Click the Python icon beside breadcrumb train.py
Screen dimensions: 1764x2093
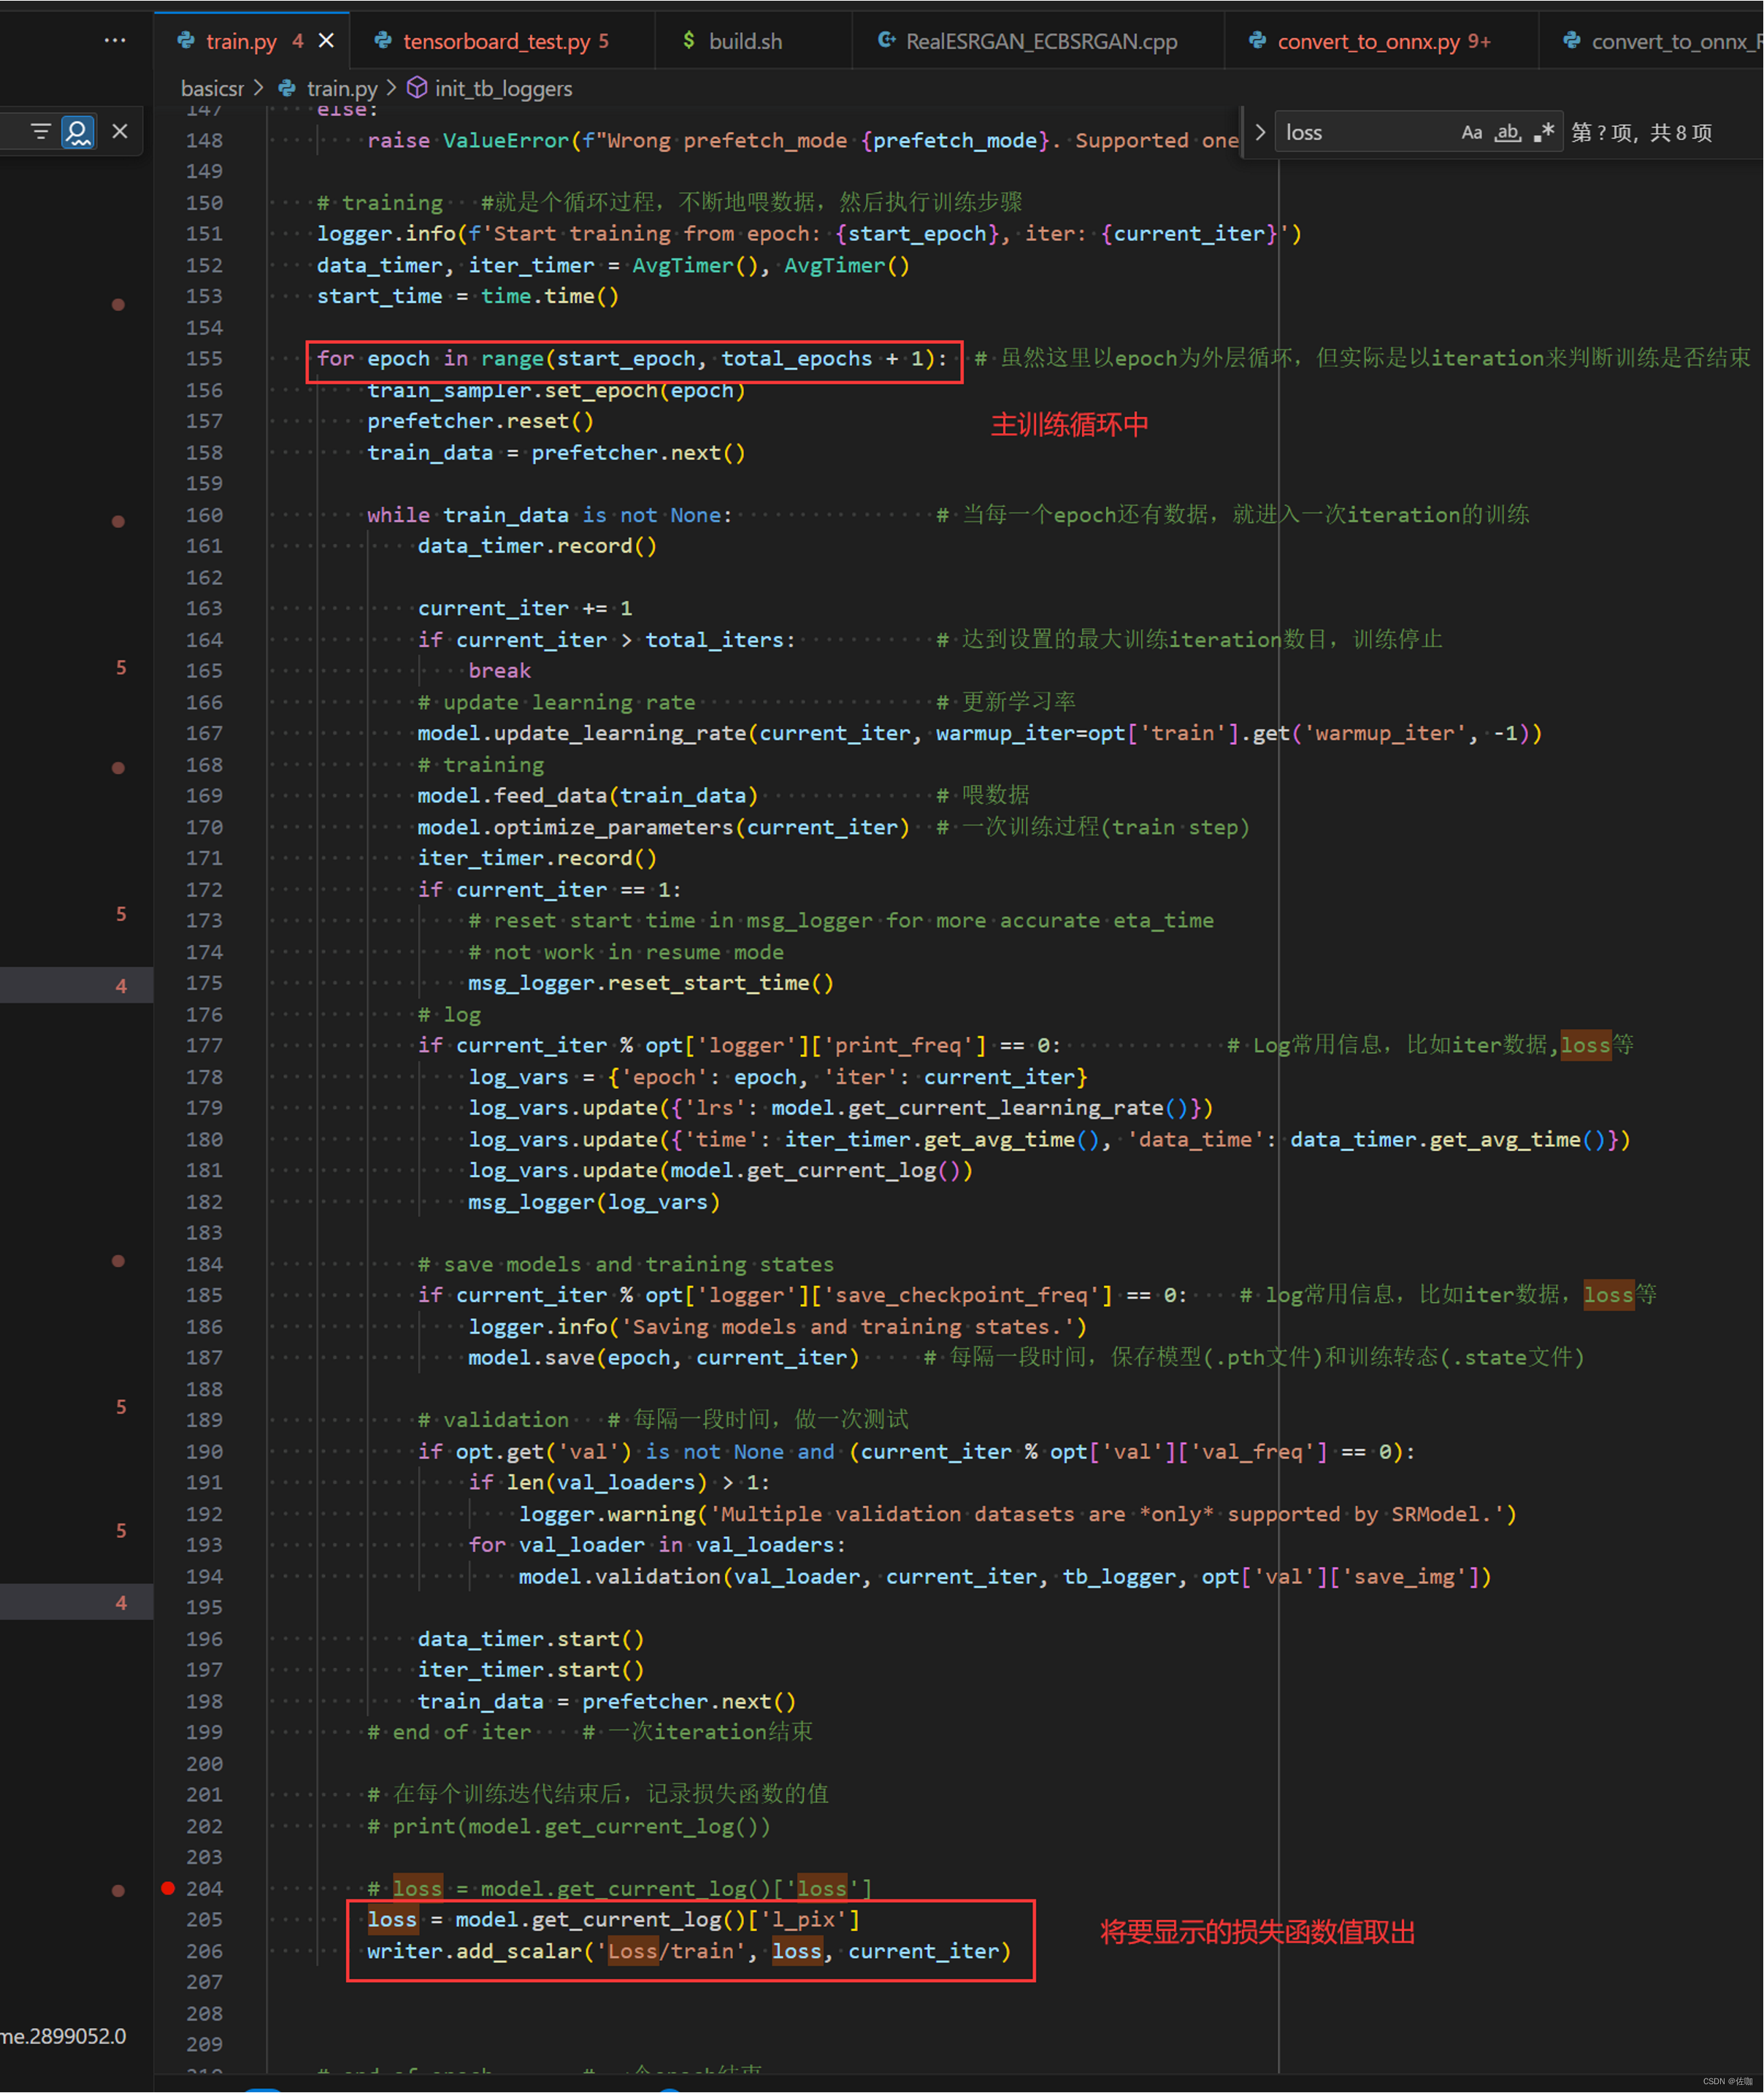[x=288, y=88]
